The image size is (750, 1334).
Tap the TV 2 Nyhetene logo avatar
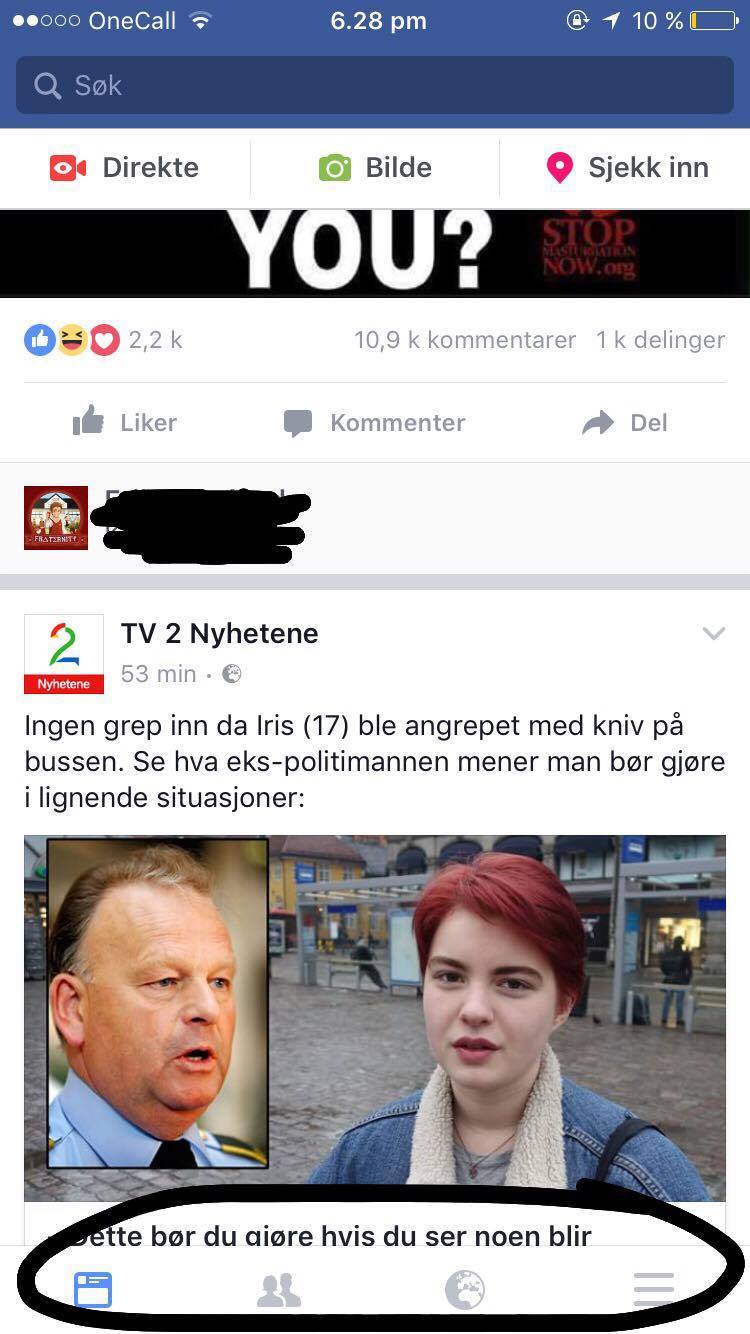point(64,654)
